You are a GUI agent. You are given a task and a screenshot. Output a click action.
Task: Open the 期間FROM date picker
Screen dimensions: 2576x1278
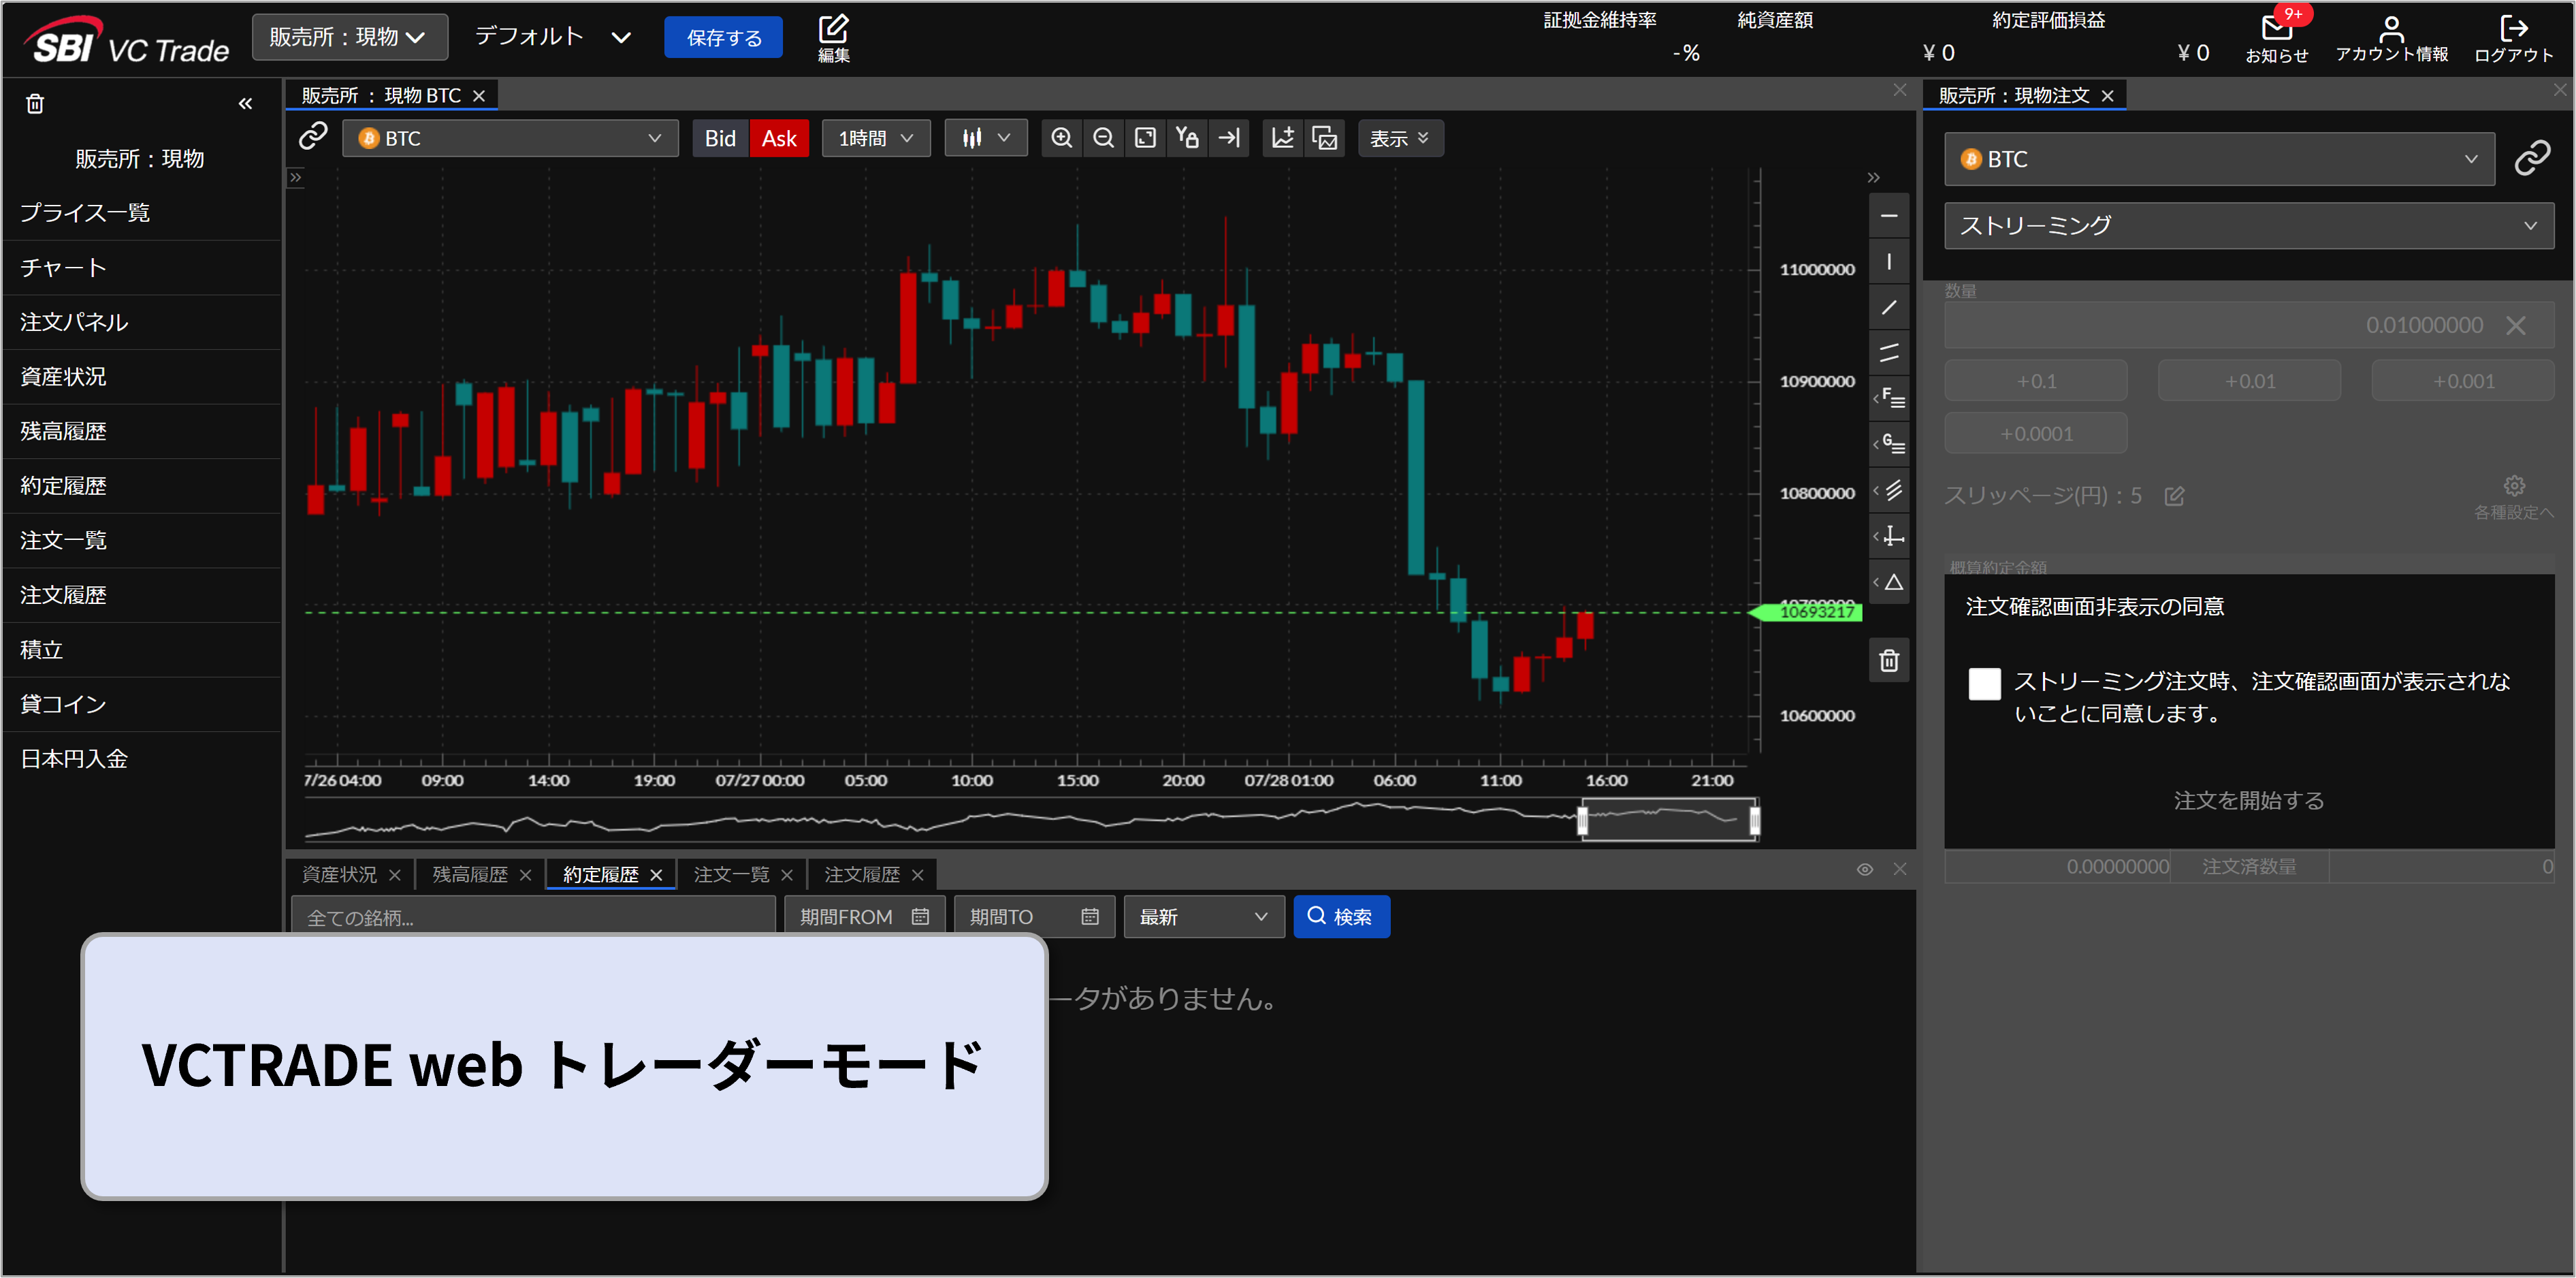864,916
